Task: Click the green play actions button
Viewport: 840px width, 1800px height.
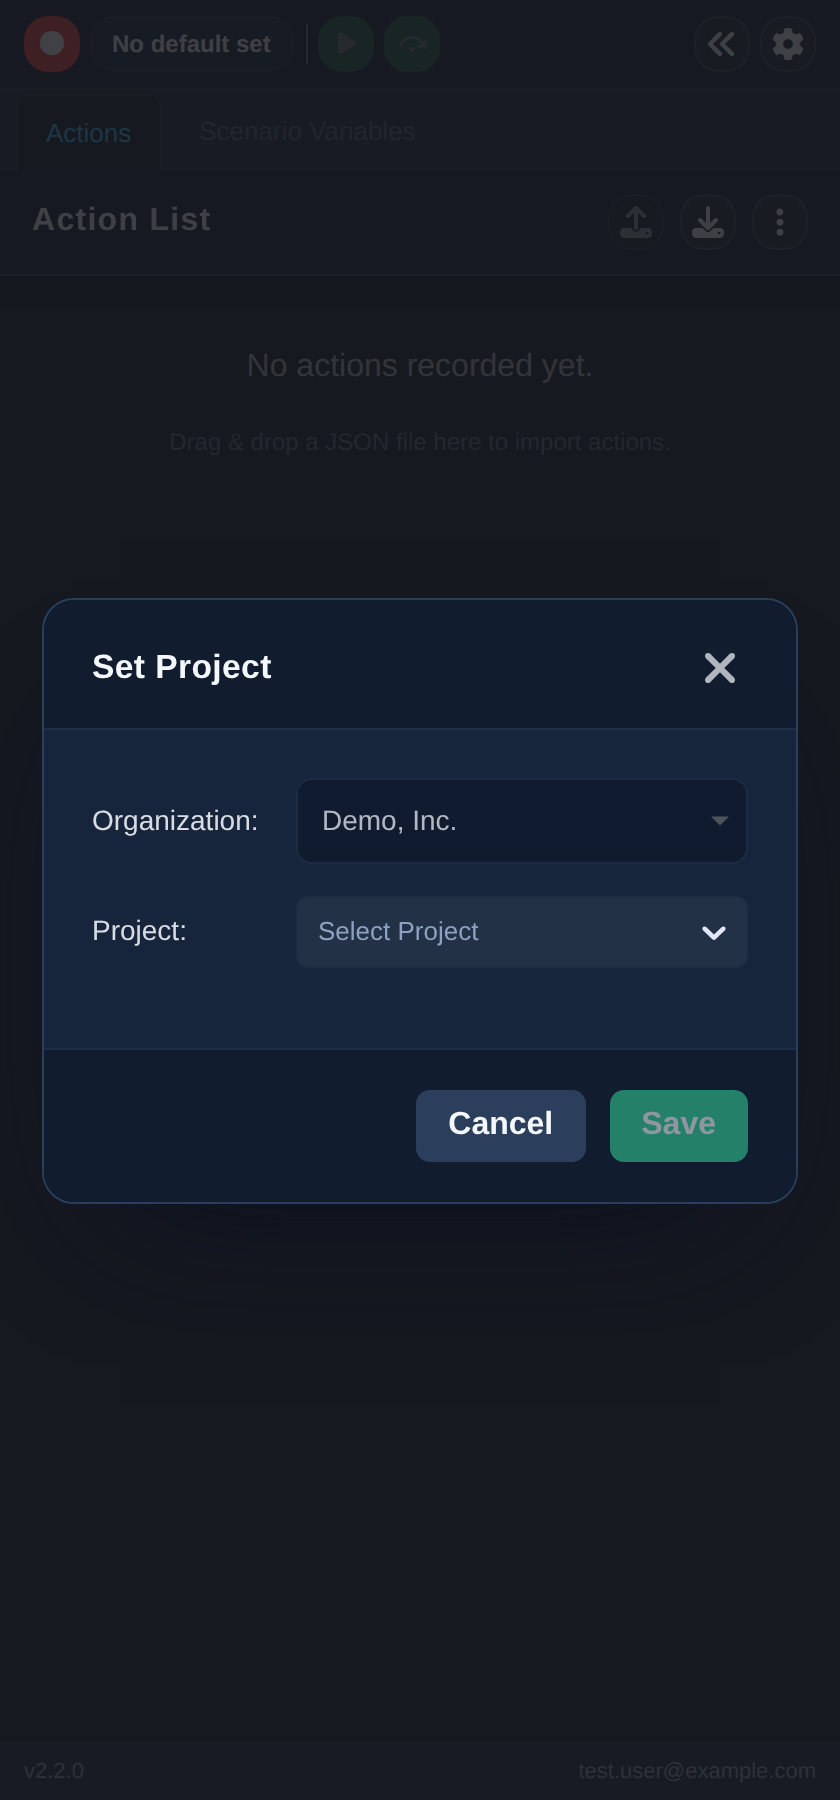Action: coord(346,44)
